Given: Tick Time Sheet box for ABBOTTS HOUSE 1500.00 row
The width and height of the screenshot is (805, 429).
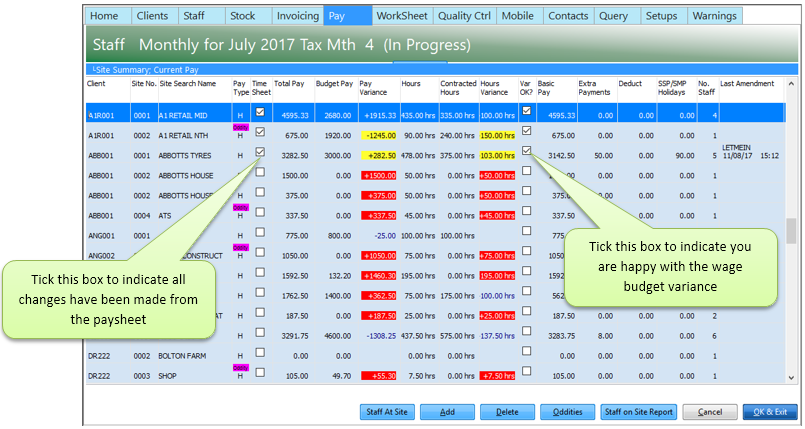Looking at the screenshot, I should (260, 171).
